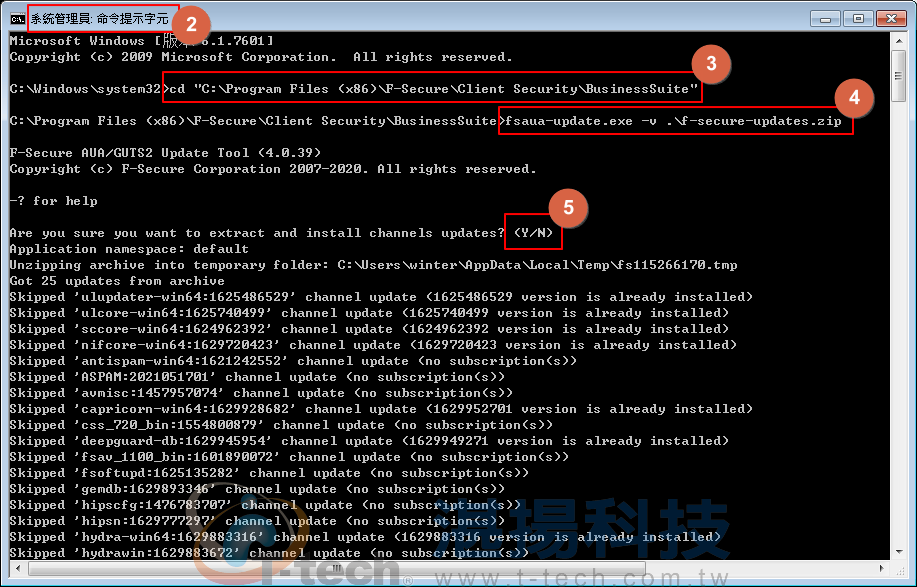917x587 pixels.
Task: Click the 'hydrawin:1629883672' skipped line
Action: [269, 553]
